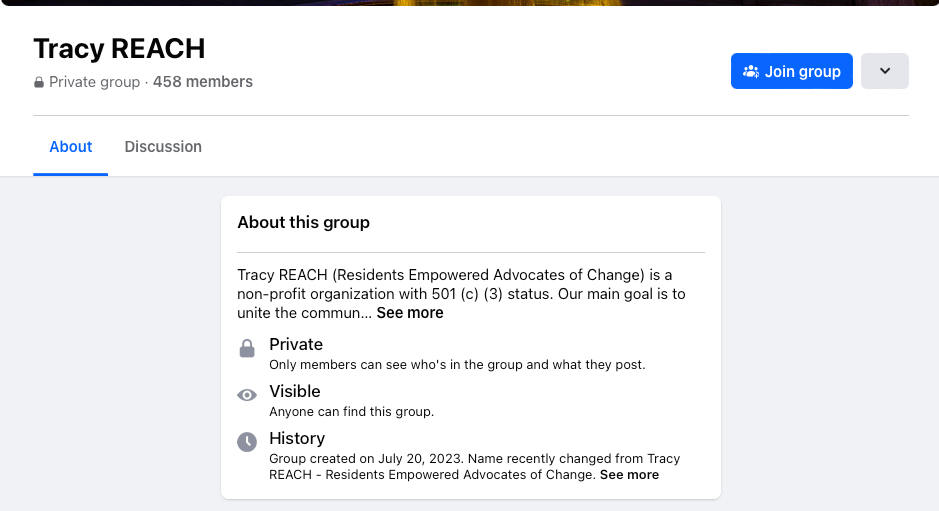This screenshot has height=511, width=939.
Task: Click the cover photo strip at top
Action: point(469,3)
